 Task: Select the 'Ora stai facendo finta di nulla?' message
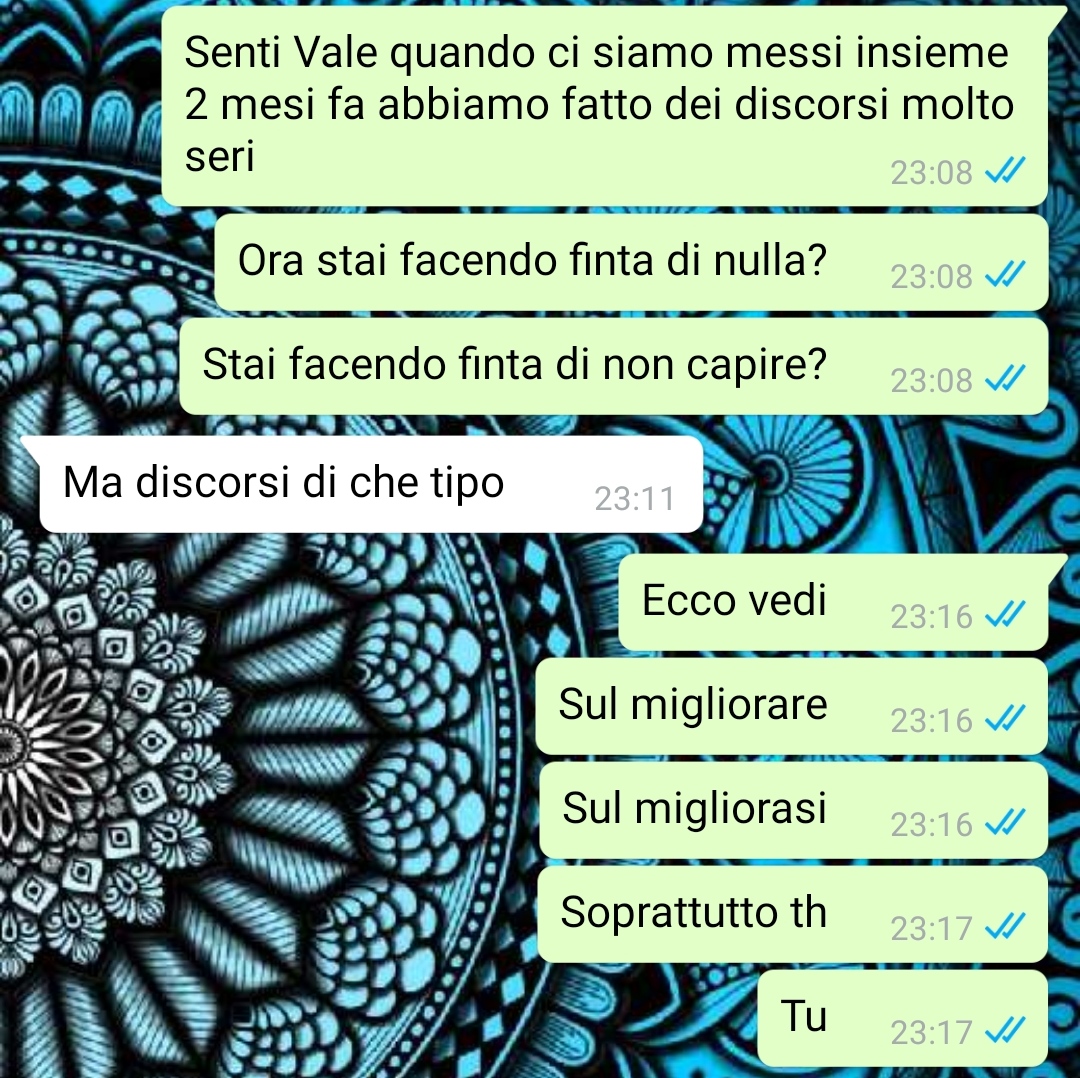point(632,262)
